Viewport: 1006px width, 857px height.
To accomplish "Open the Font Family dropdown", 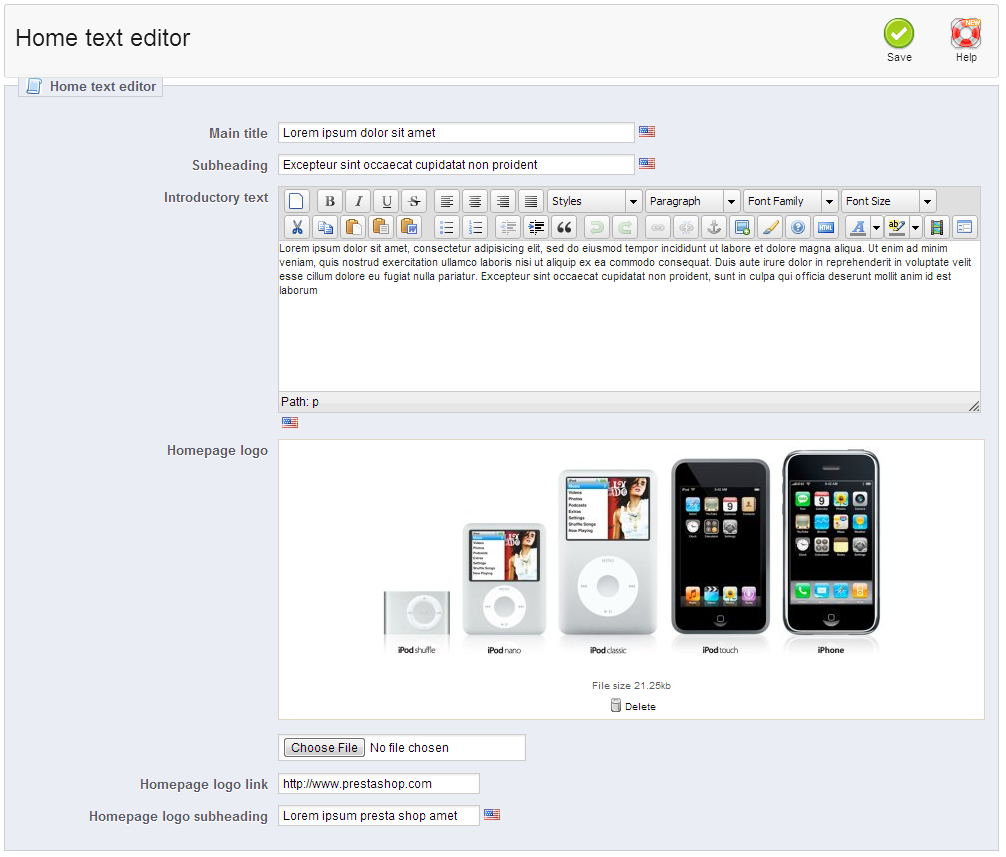I will tap(790, 200).
